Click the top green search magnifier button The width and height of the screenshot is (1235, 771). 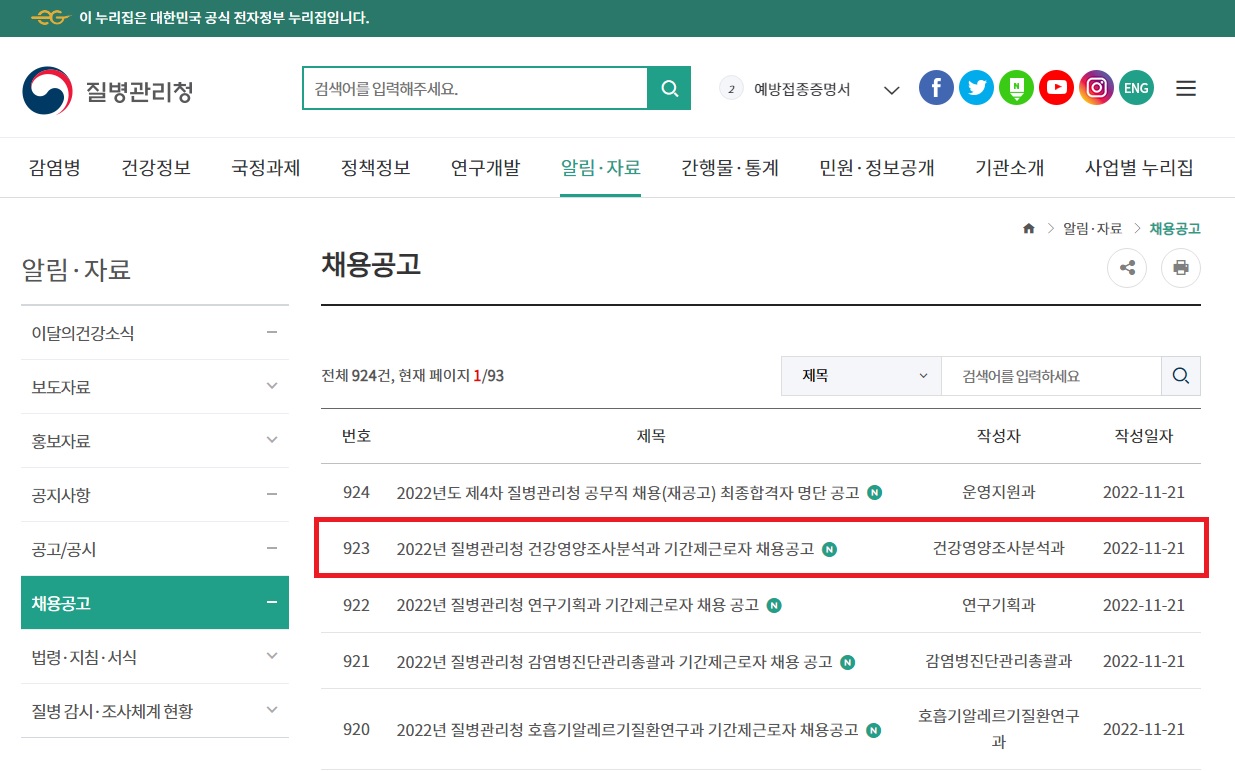pyautogui.click(x=669, y=88)
